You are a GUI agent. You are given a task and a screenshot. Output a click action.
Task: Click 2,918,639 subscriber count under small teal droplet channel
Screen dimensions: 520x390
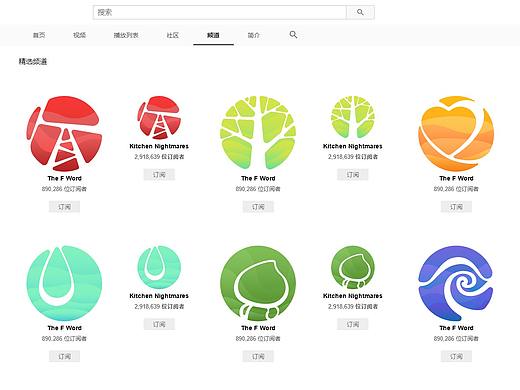coord(159,306)
